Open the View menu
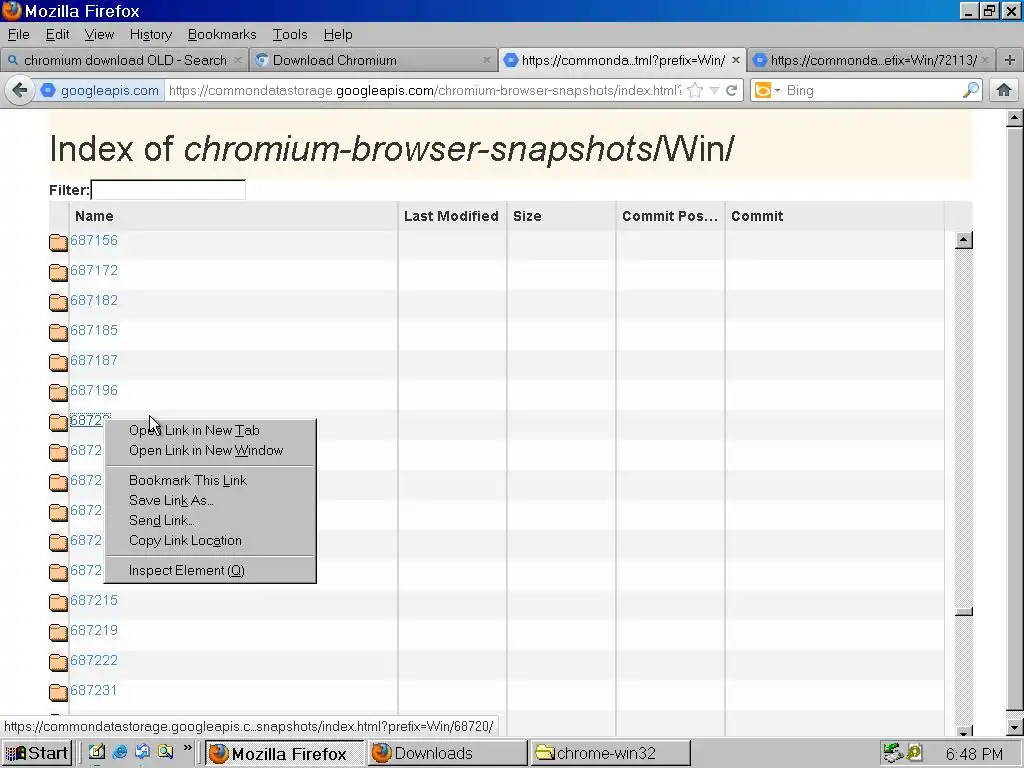1024x768 pixels. click(x=99, y=35)
